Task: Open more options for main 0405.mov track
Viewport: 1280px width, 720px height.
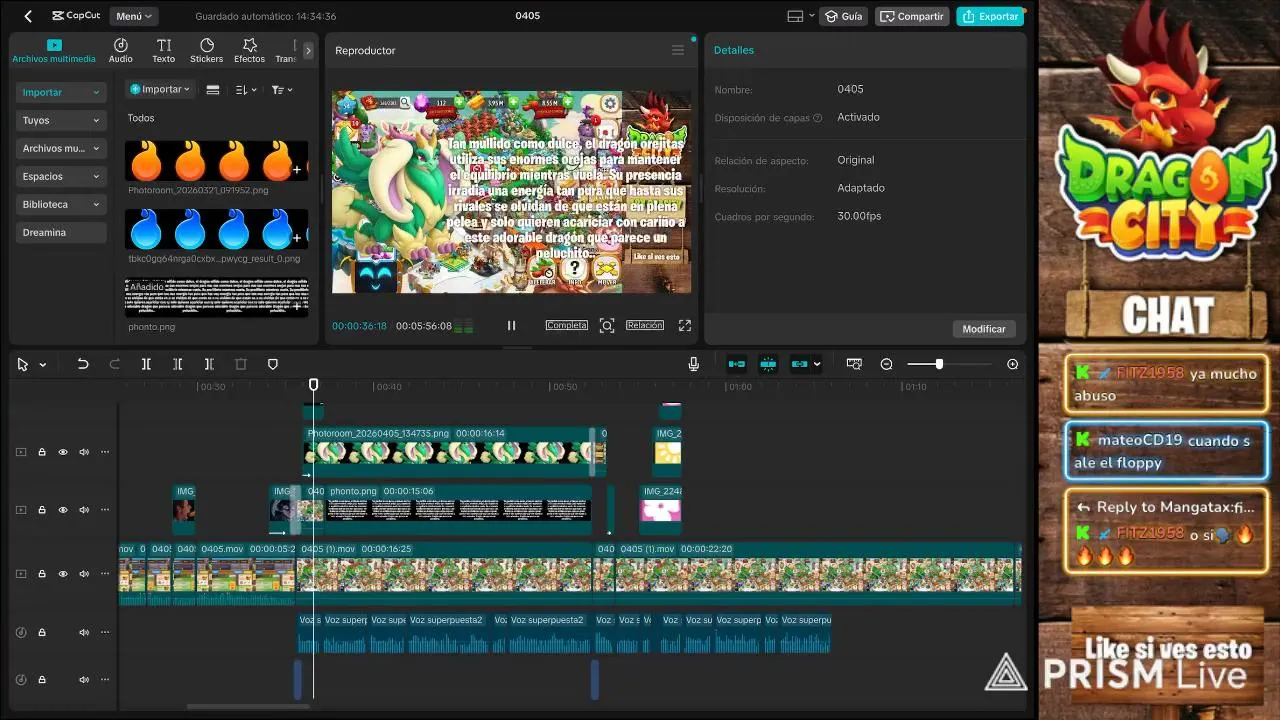Action: [x=104, y=575]
